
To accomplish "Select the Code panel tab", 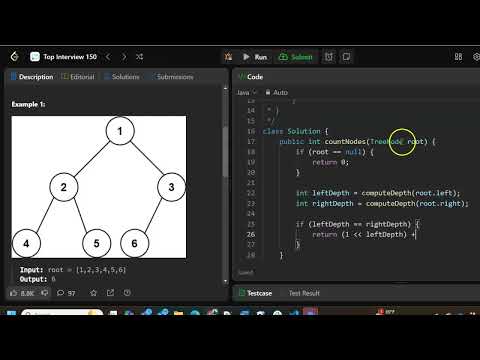I will tap(252, 77).
